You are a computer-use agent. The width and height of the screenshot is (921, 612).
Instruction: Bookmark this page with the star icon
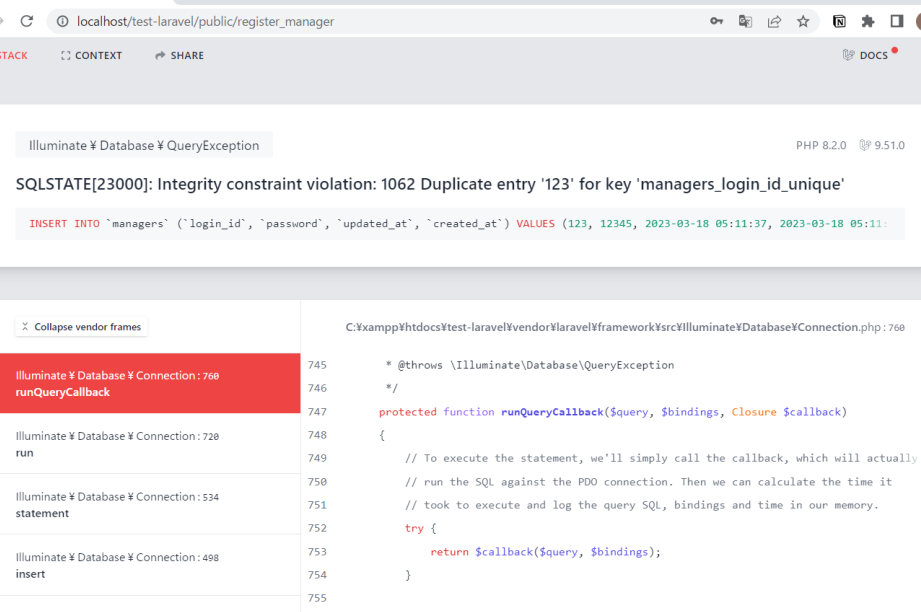pyautogui.click(x=803, y=21)
